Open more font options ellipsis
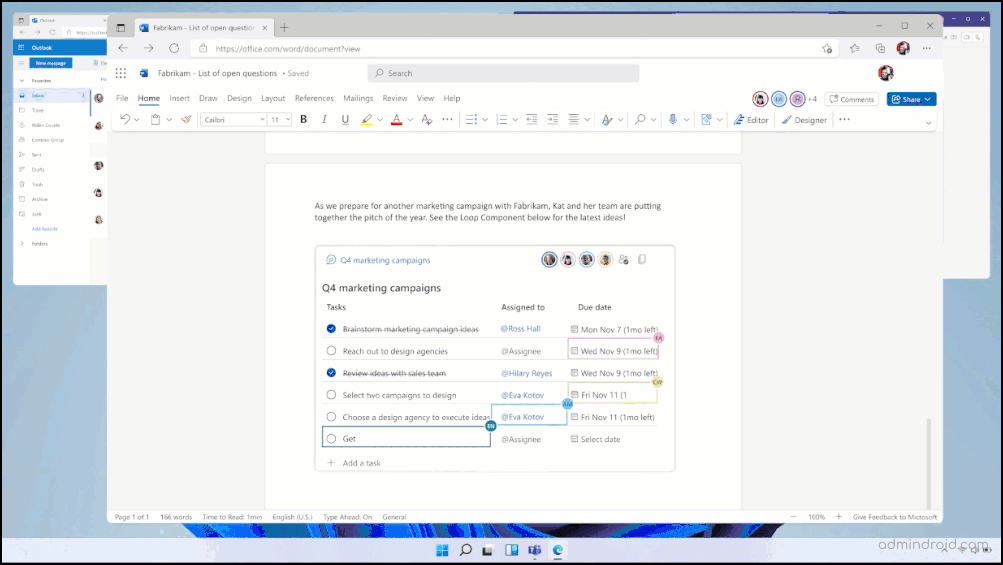 (447, 119)
